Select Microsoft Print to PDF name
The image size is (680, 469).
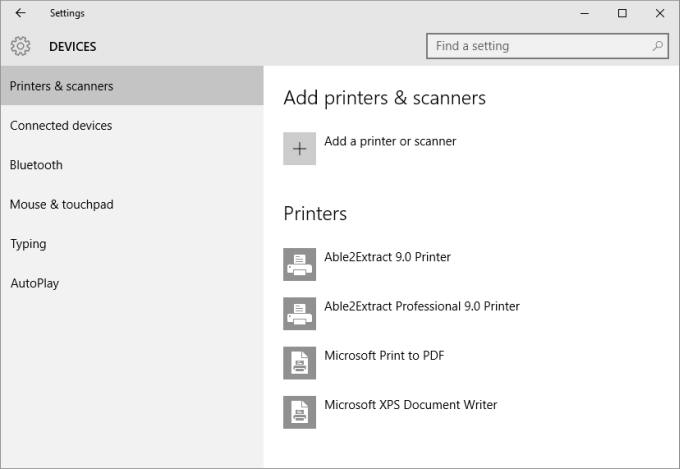pyautogui.click(x=384, y=355)
